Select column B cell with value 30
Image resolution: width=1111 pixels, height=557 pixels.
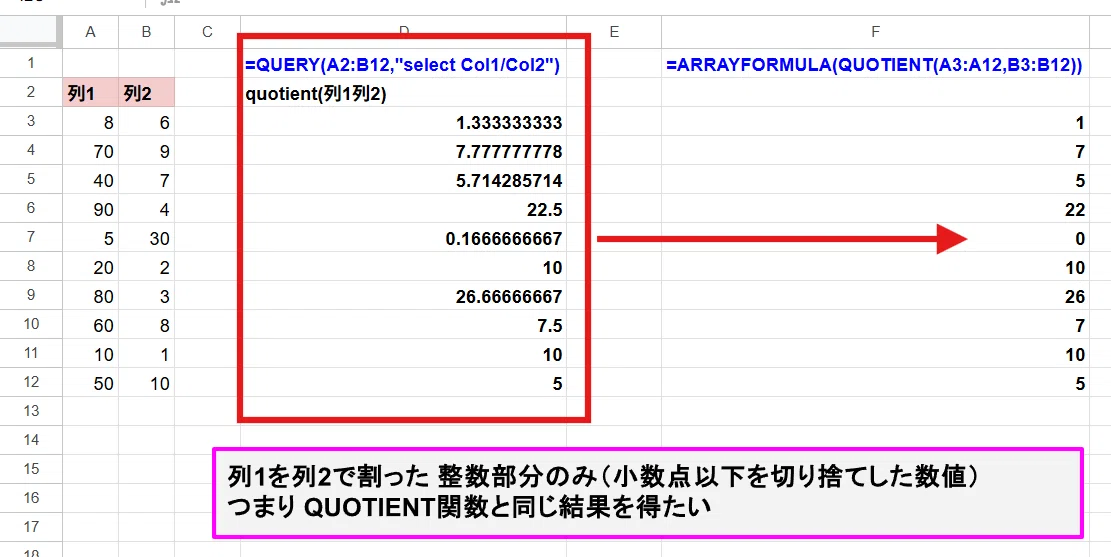click(x=146, y=237)
